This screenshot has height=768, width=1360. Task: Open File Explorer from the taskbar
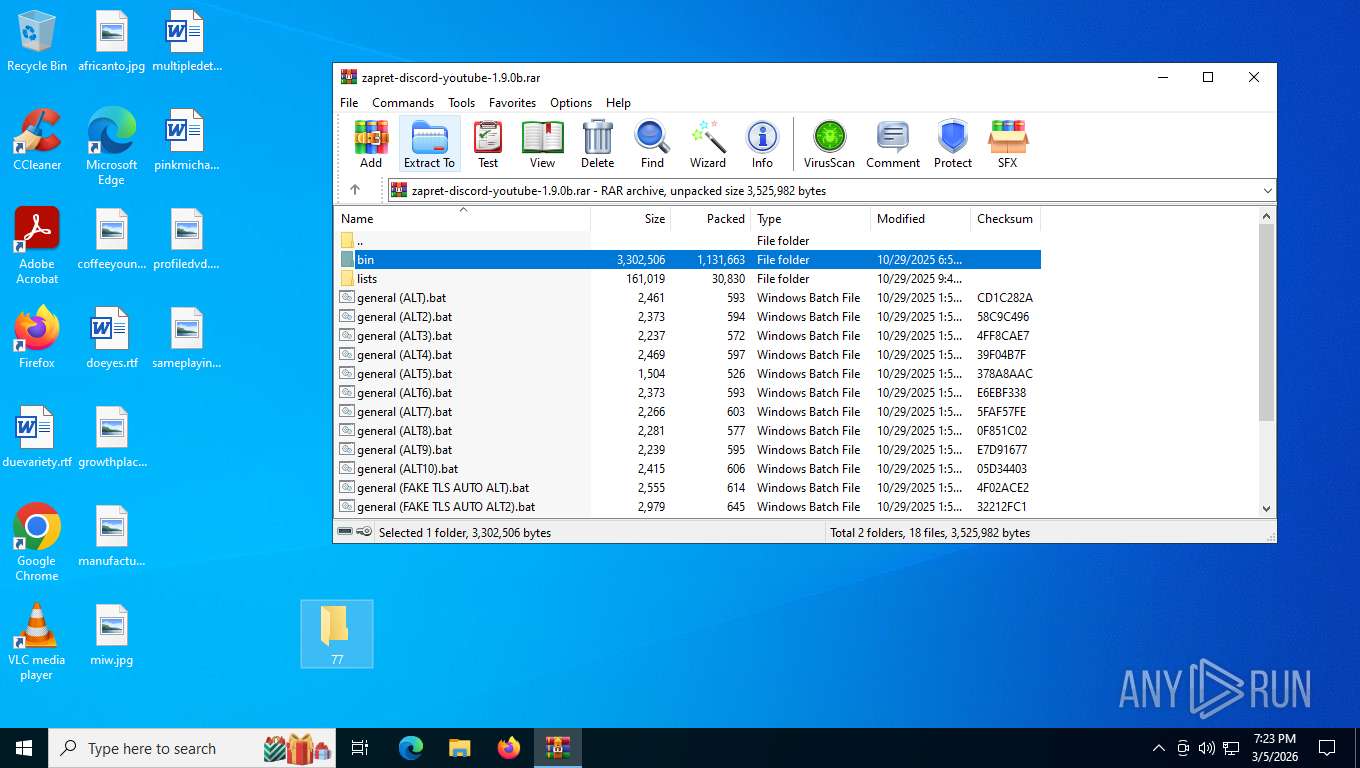459,748
